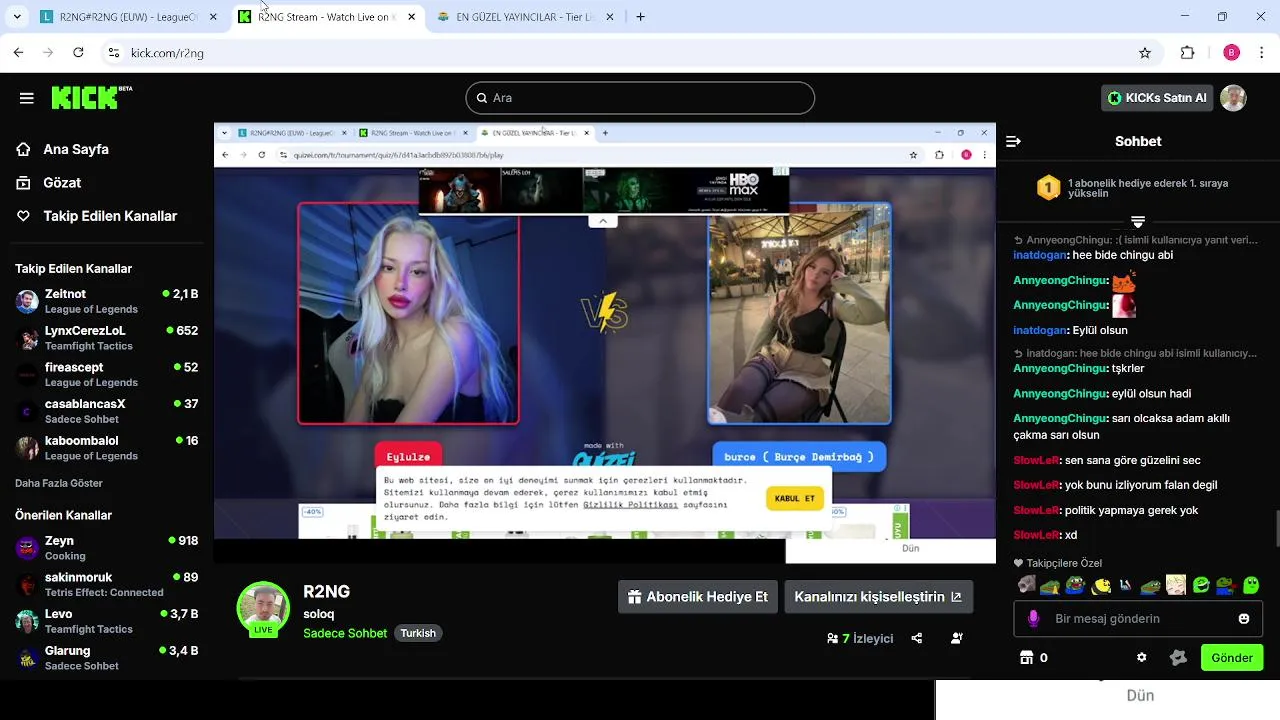This screenshot has height=720, width=1280.
Task: Open browser tab search dropdown
Action: point(16,17)
